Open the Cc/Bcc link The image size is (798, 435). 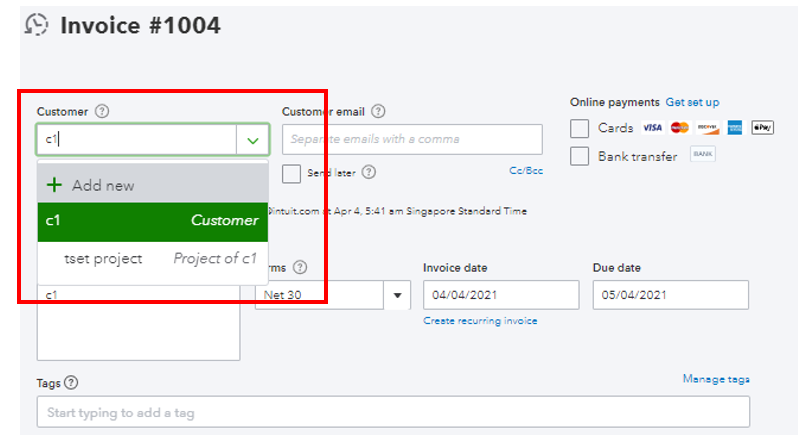tap(526, 170)
